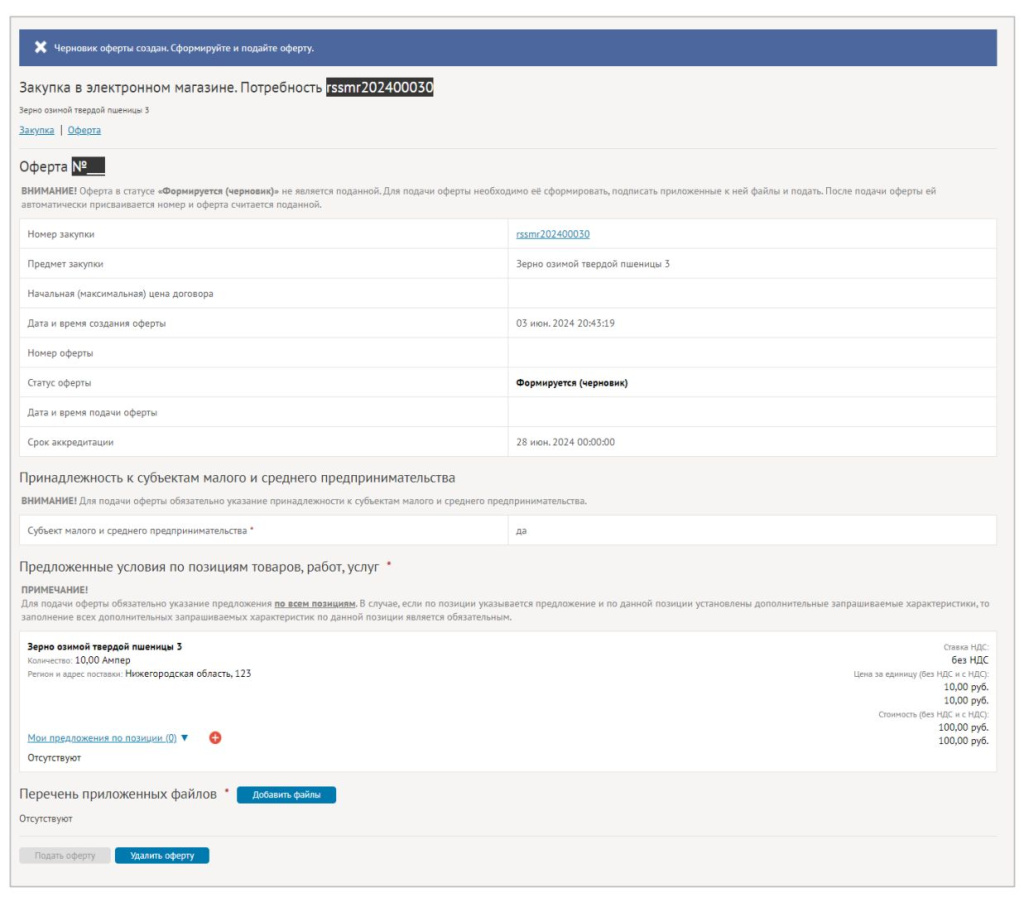Click the 'Номер закупки' row label

61,234
